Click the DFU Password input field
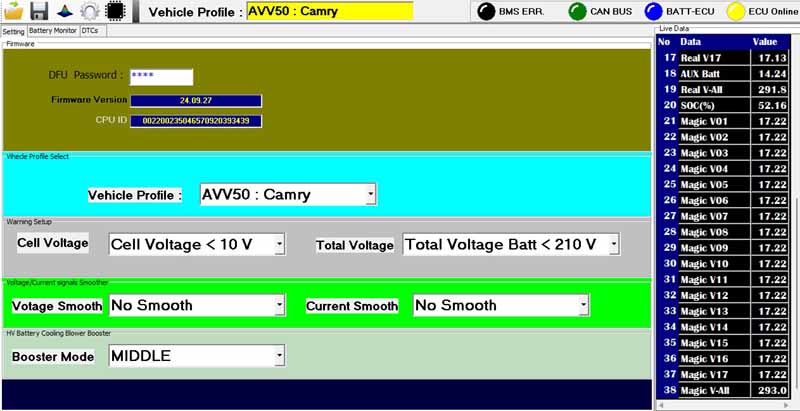The width and height of the screenshot is (800, 411). click(161, 76)
